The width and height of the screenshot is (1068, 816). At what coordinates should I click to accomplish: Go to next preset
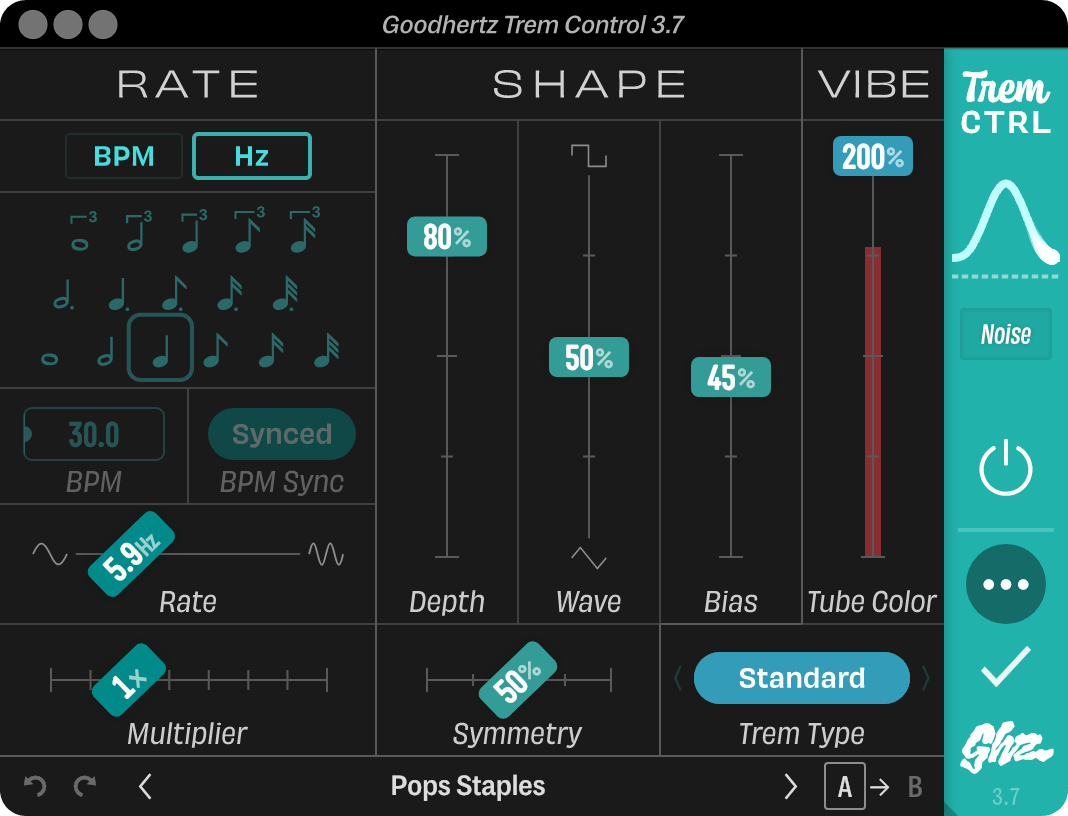click(790, 786)
